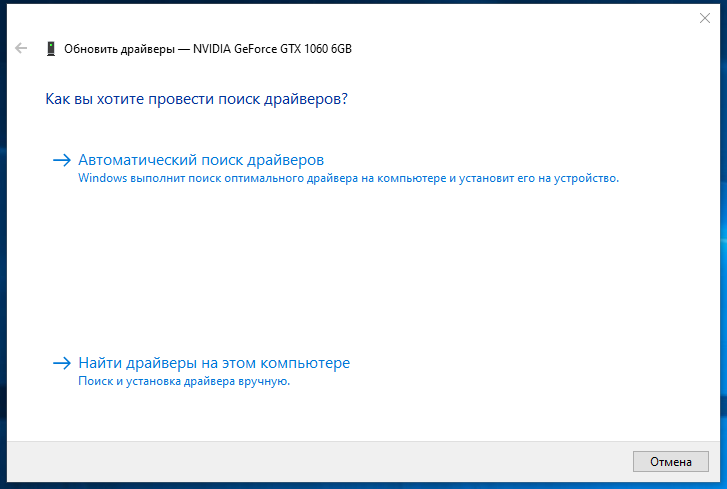Click NVIDIA GeForce GTX 1060 6GB name
Viewport: 727px width, 489px height.
point(272,49)
